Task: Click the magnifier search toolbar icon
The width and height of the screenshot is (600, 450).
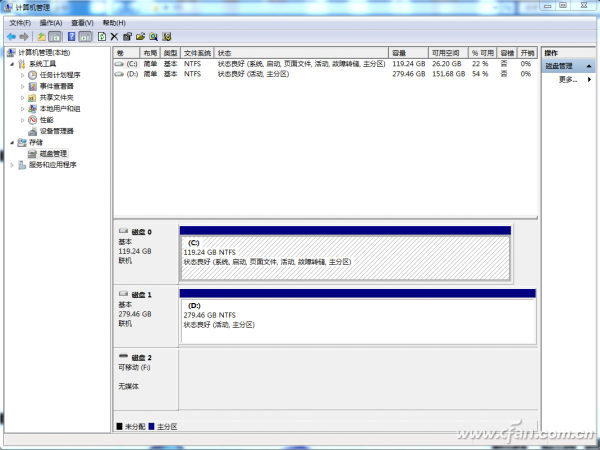Action: click(153, 37)
